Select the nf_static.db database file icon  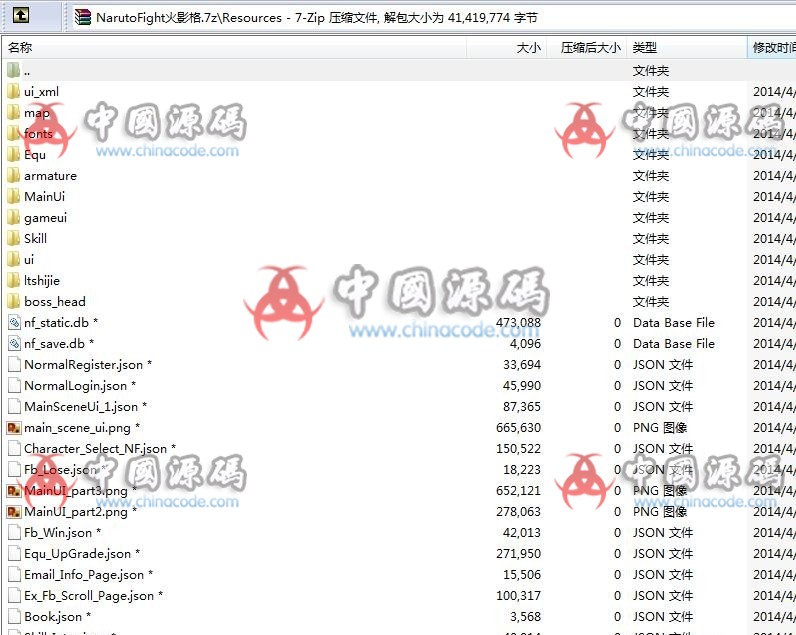click(x=13, y=323)
